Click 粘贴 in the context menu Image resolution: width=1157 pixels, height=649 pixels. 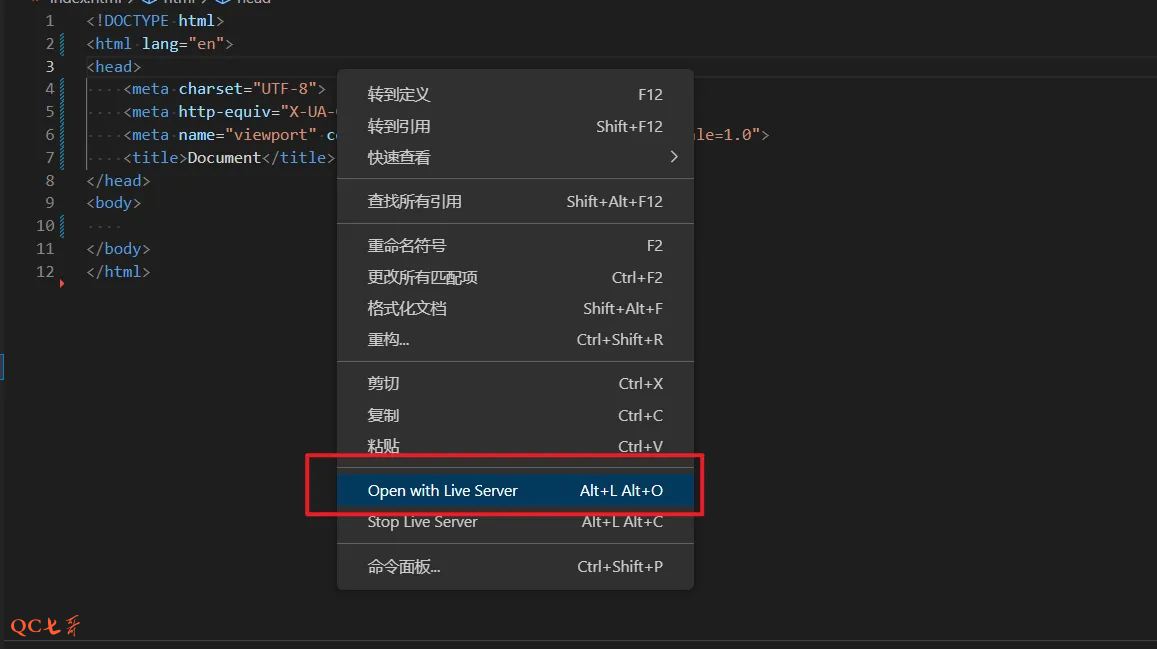(383, 446)
